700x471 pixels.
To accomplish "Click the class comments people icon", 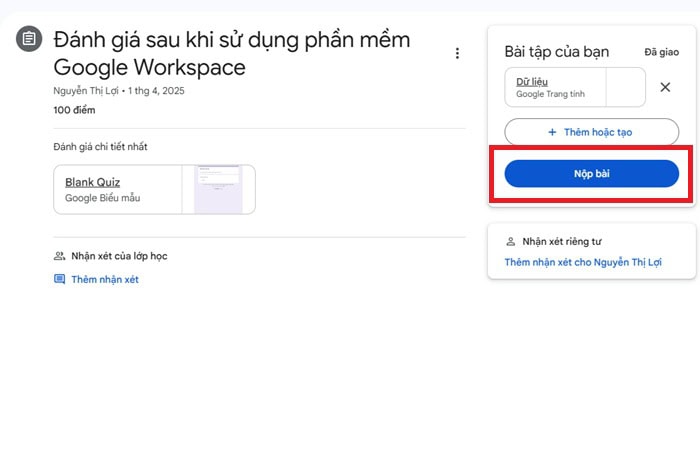I will [x=59, y=256].
